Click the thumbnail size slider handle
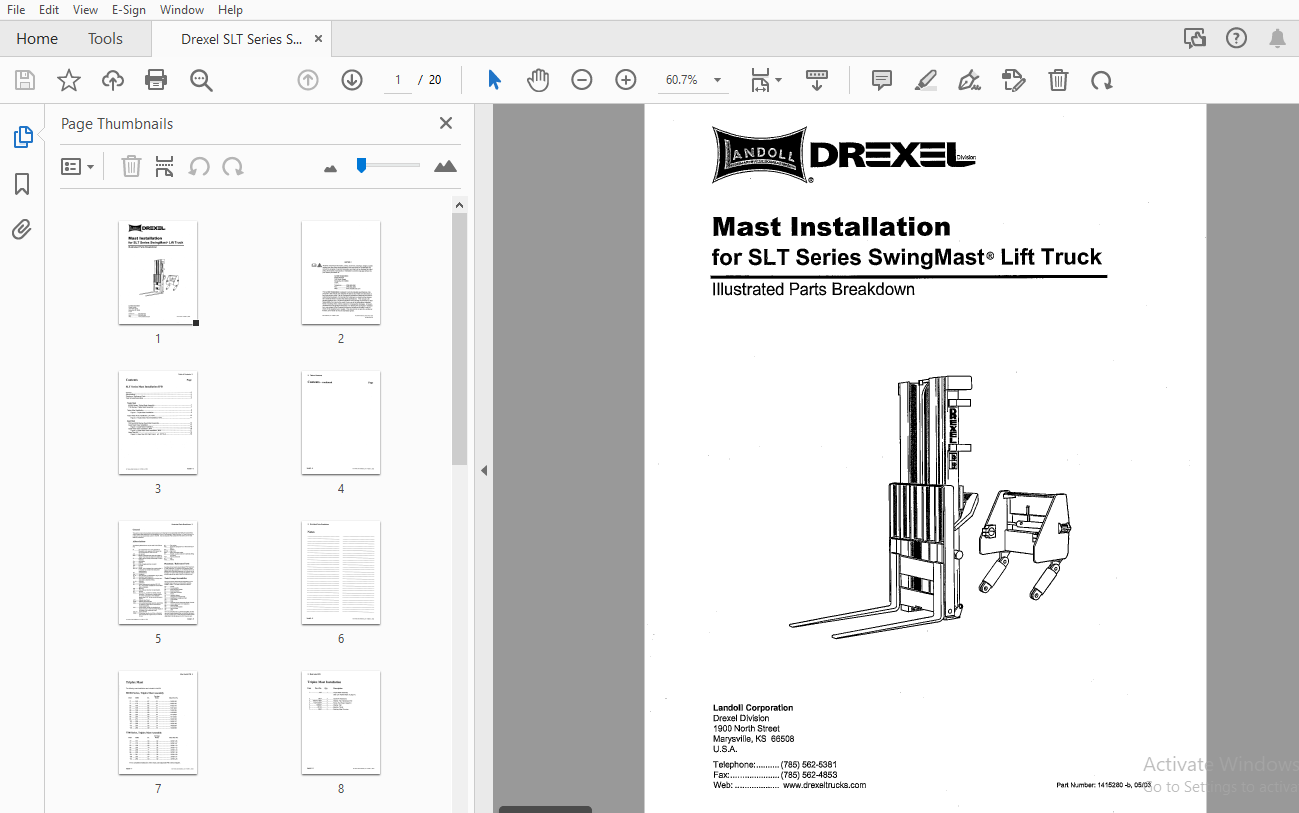Image resolution: width=1299 pixels, height=813 pixels. 361,165
